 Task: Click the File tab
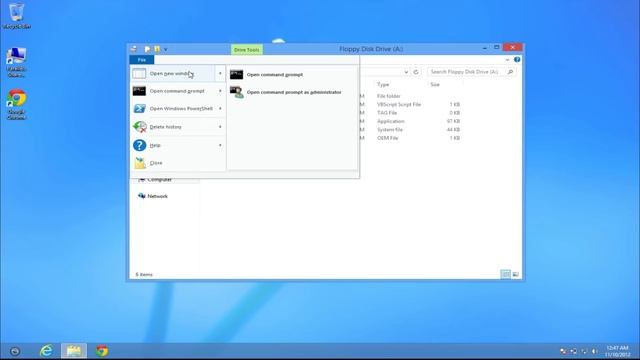pos(142,60)
